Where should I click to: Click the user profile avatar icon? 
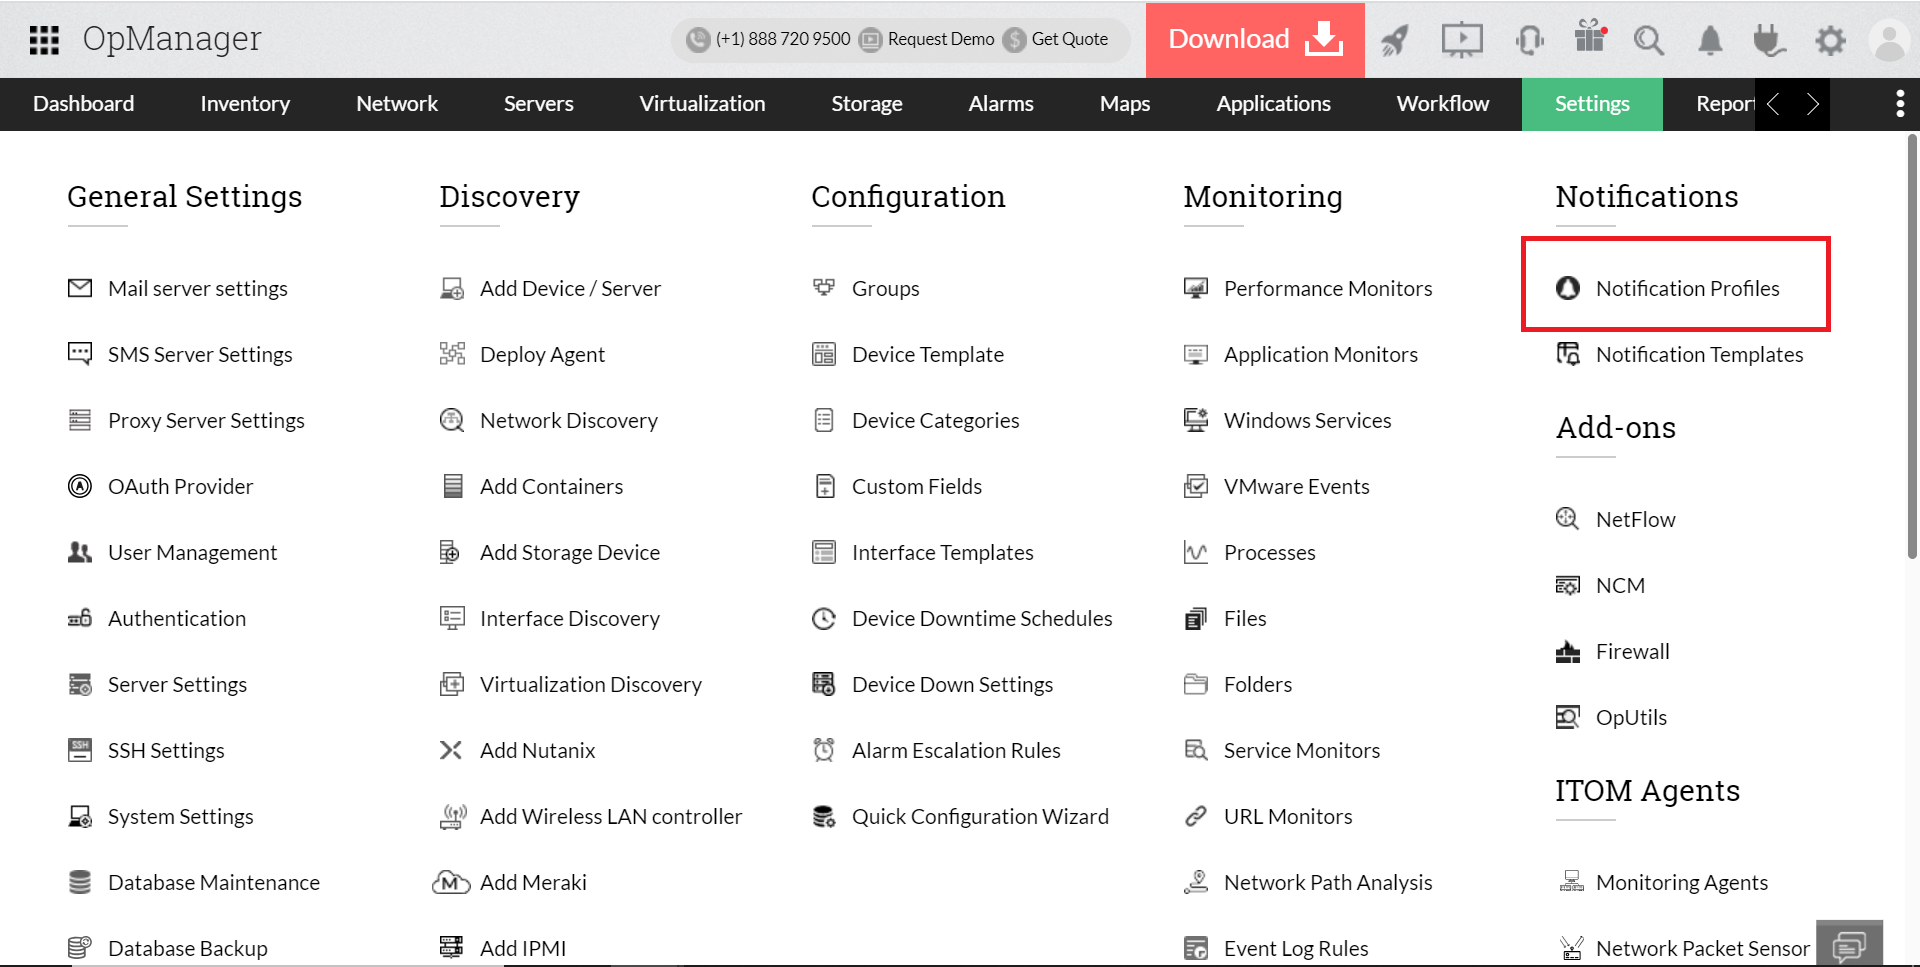pos(1890,41)
